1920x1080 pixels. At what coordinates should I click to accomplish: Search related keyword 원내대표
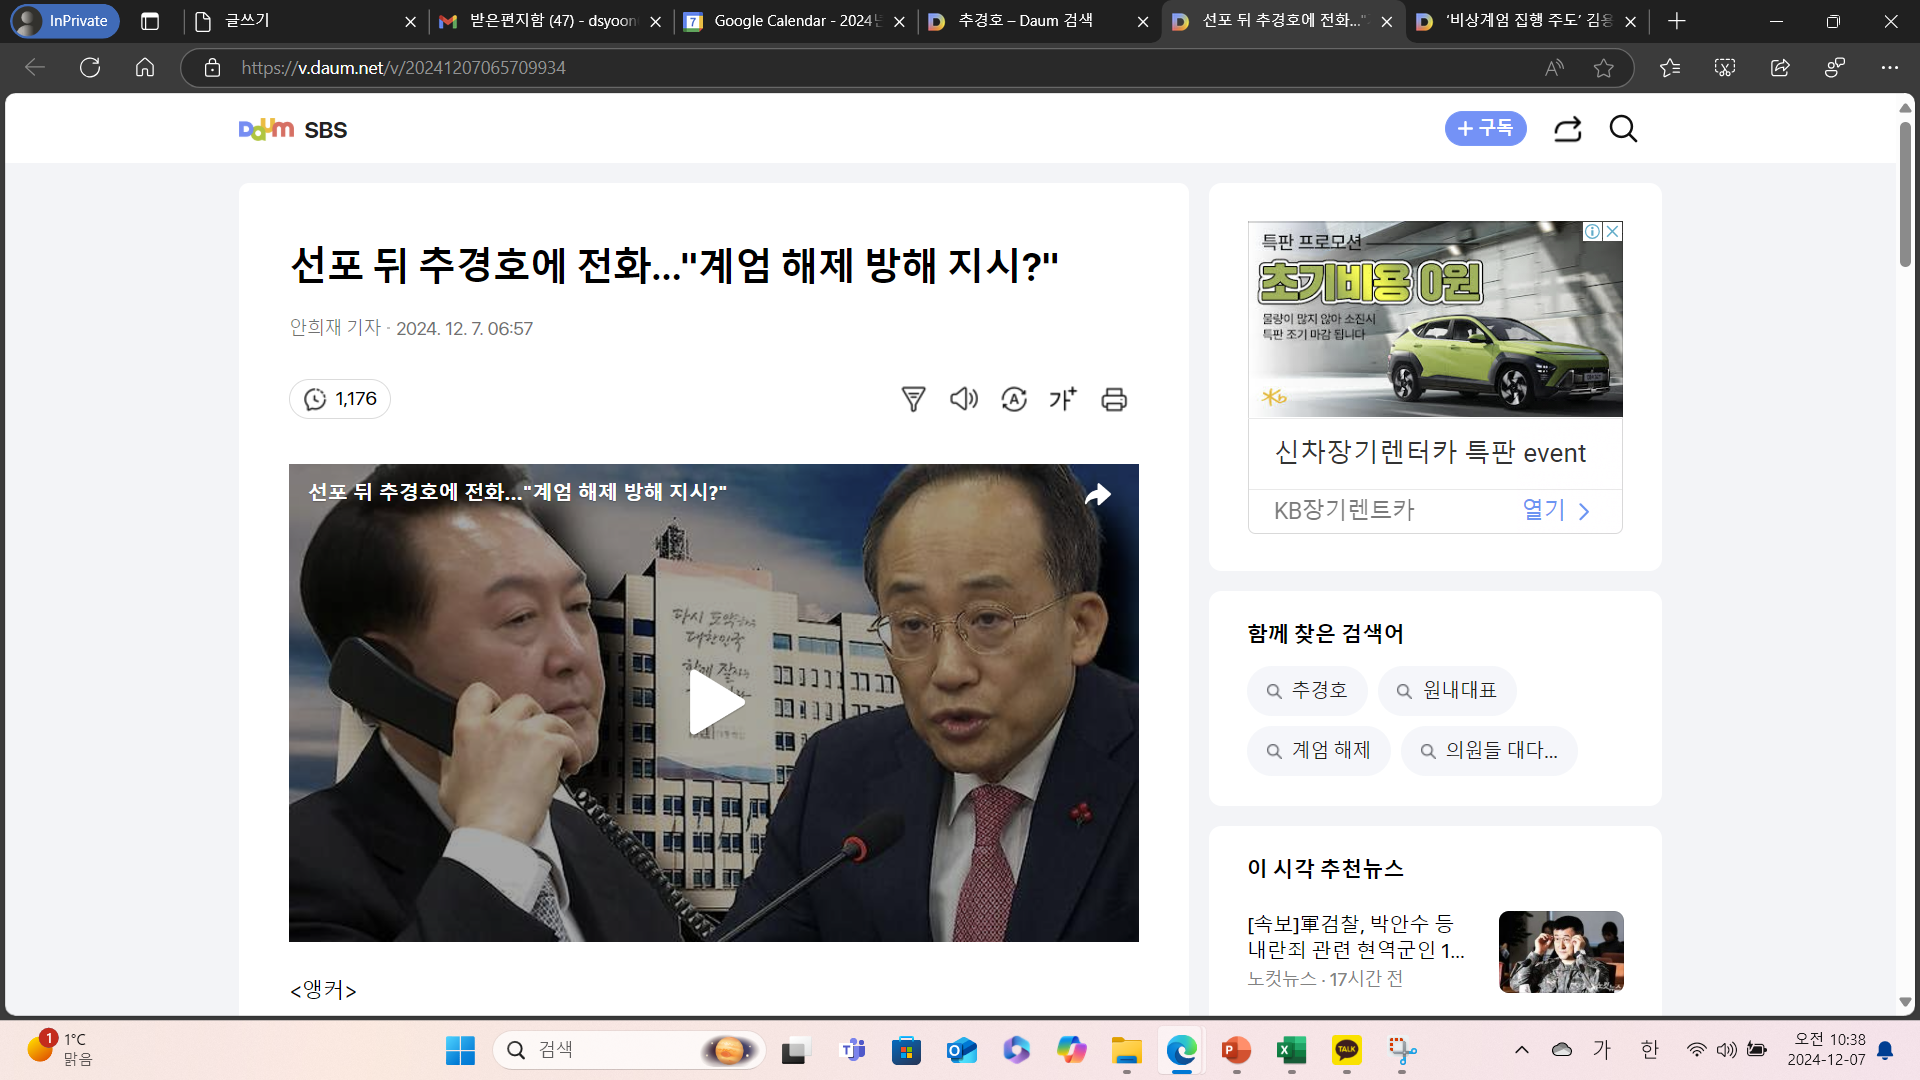(x=1447, y=691)
